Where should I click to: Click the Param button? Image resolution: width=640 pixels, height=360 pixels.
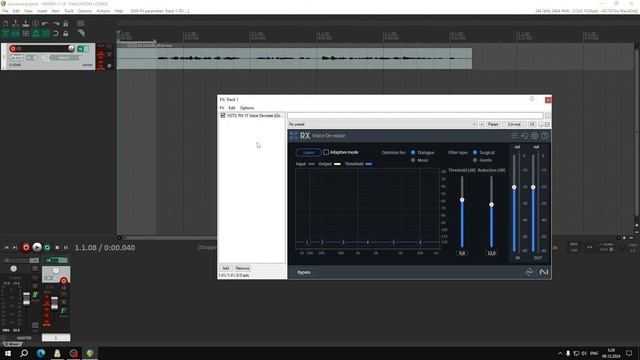pyautogui.click(x=493, y=124)
